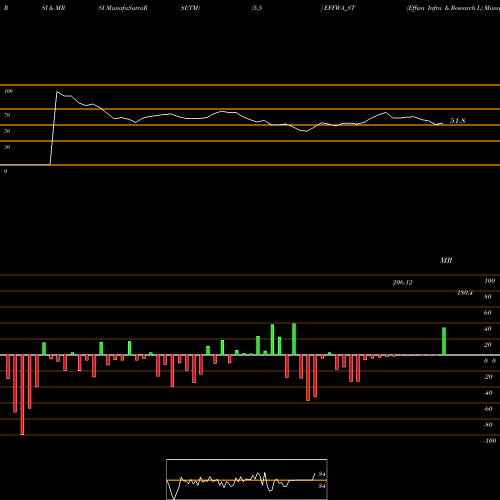Click the RSI axis label 30

pyautogui.click(x=7, y=147)
